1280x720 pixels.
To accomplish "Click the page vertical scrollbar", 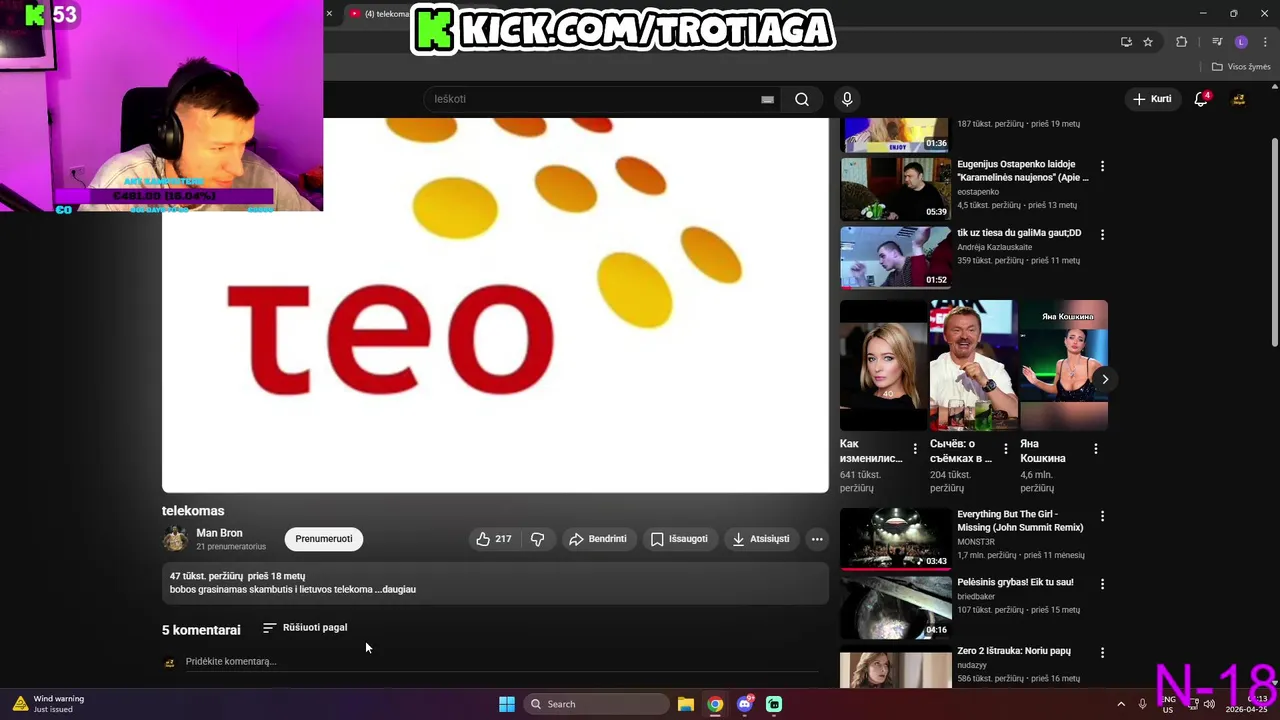I will (x=1274, y=242).
